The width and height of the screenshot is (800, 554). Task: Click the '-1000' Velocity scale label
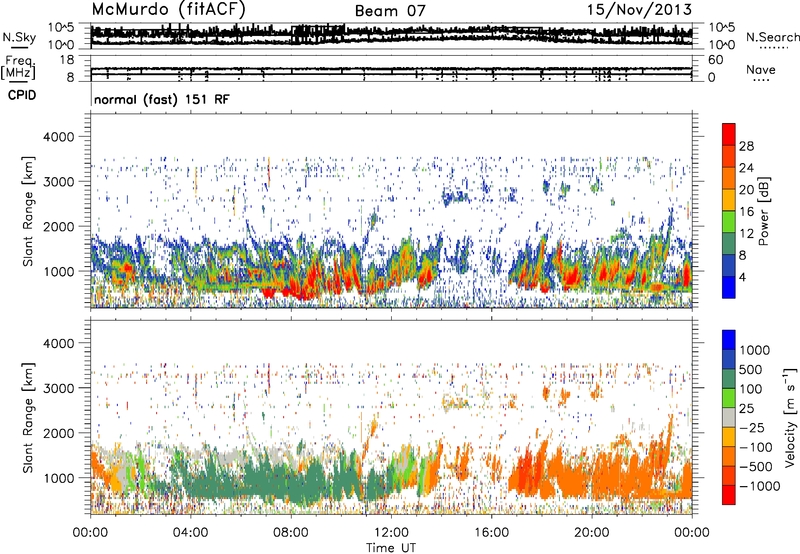tap(759, 486)
